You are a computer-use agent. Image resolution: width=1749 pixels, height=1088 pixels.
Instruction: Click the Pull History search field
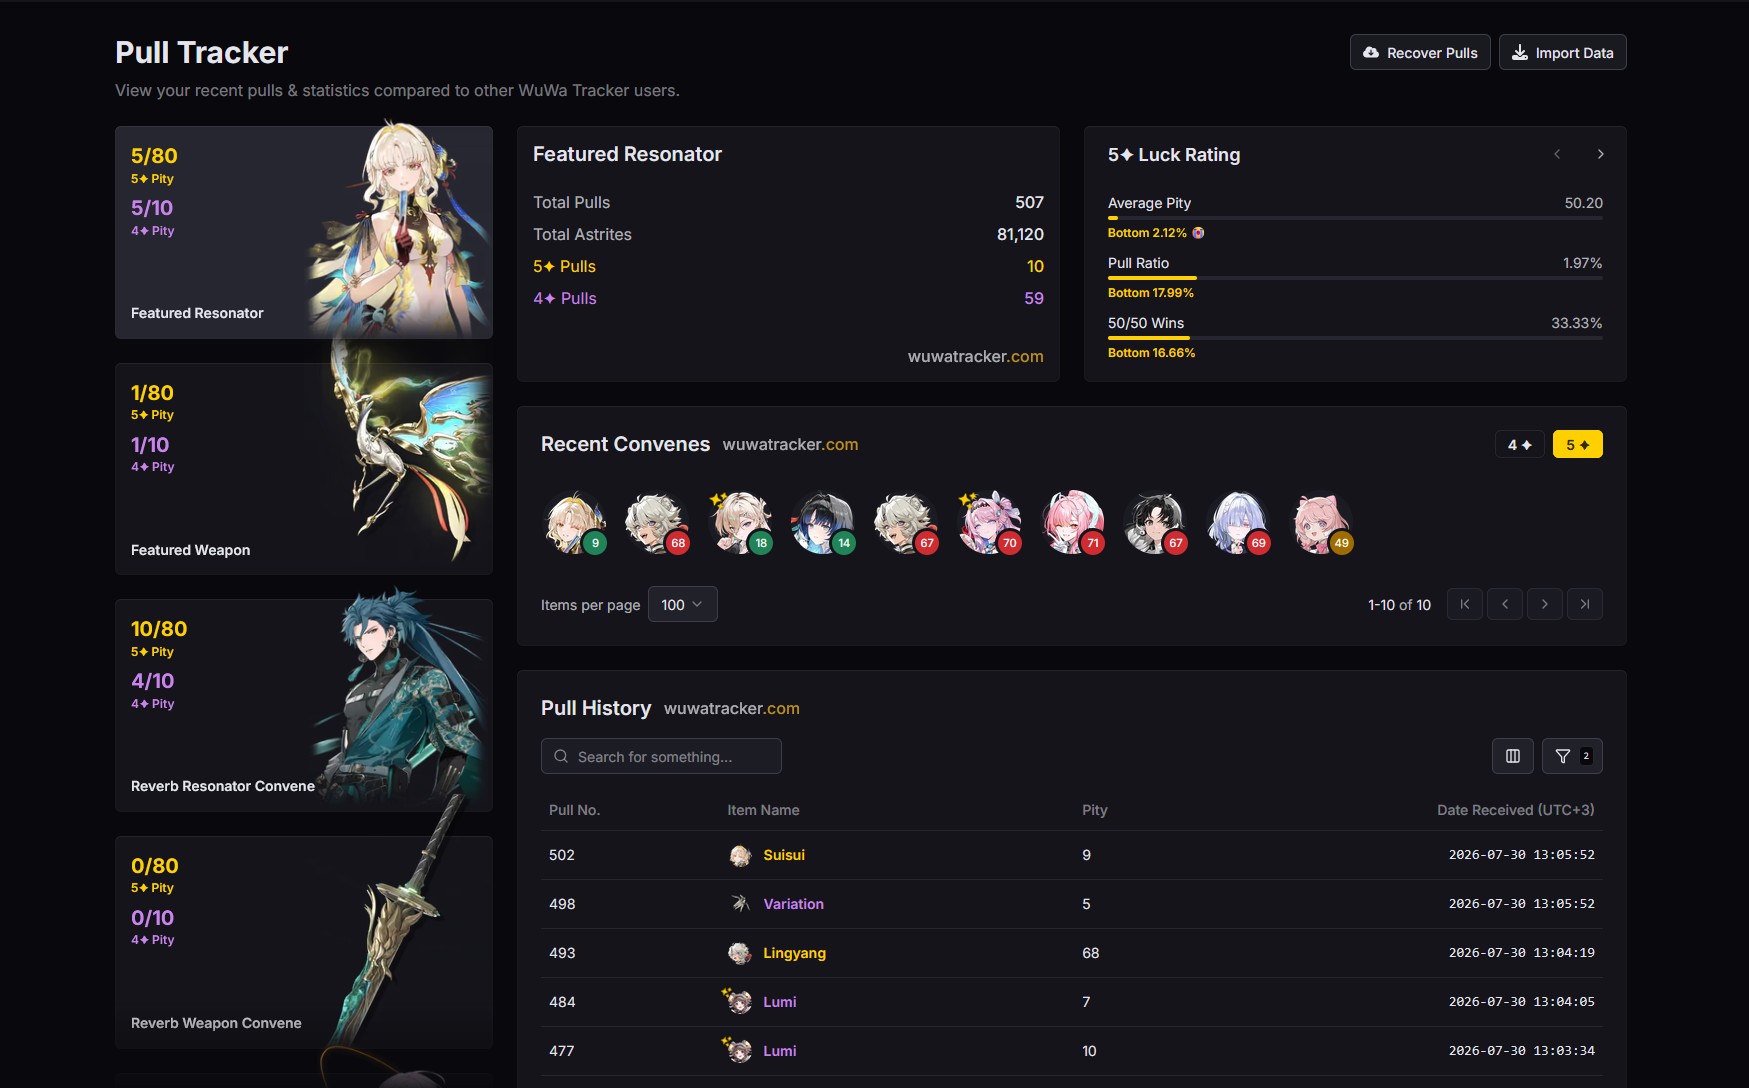tap(661, 756)
